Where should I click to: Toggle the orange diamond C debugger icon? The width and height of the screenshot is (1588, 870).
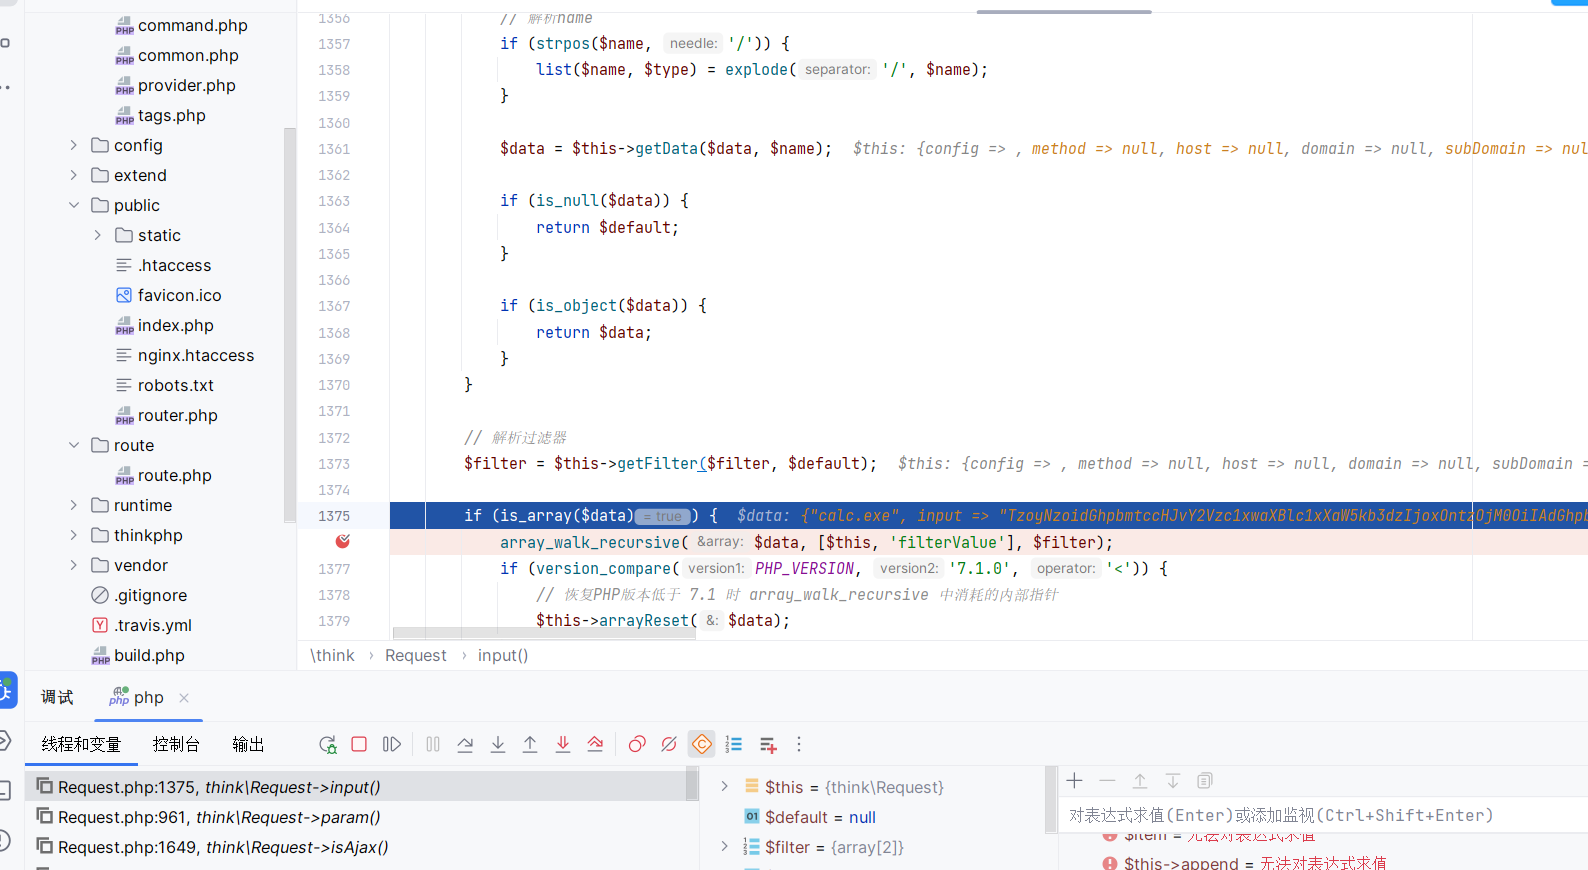(x=702, y=744)
